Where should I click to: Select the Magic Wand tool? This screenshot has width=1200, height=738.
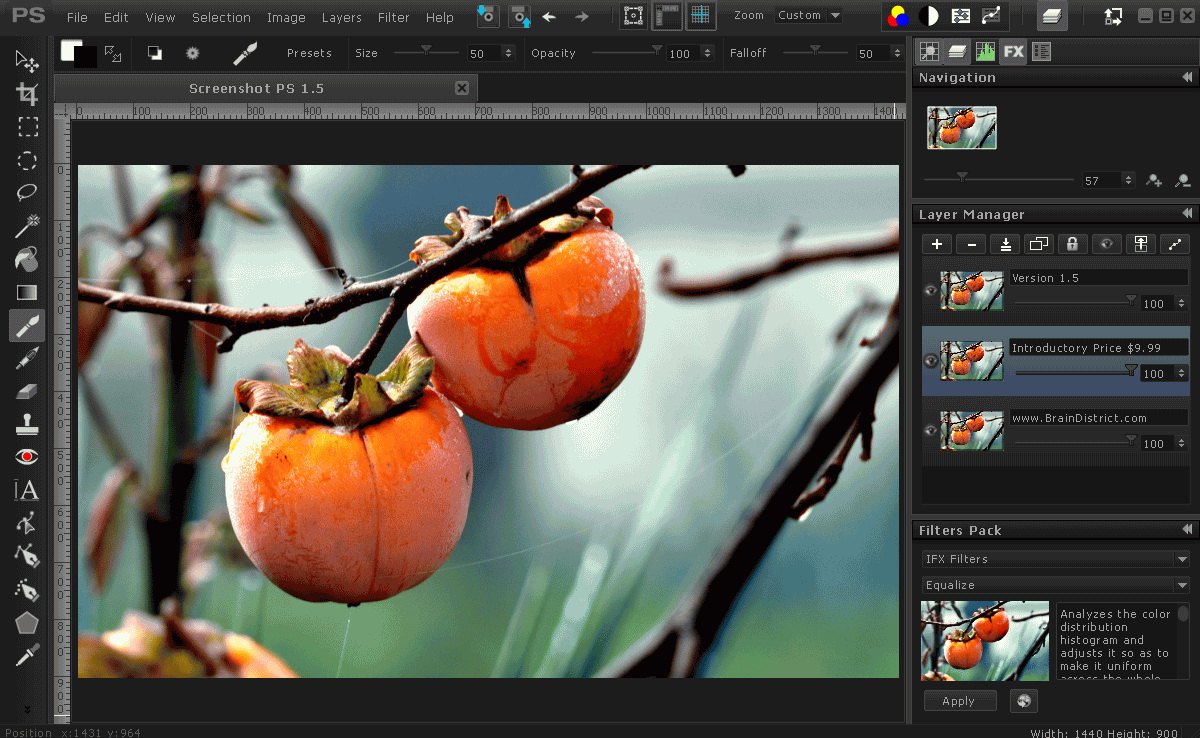click(27, 225)
